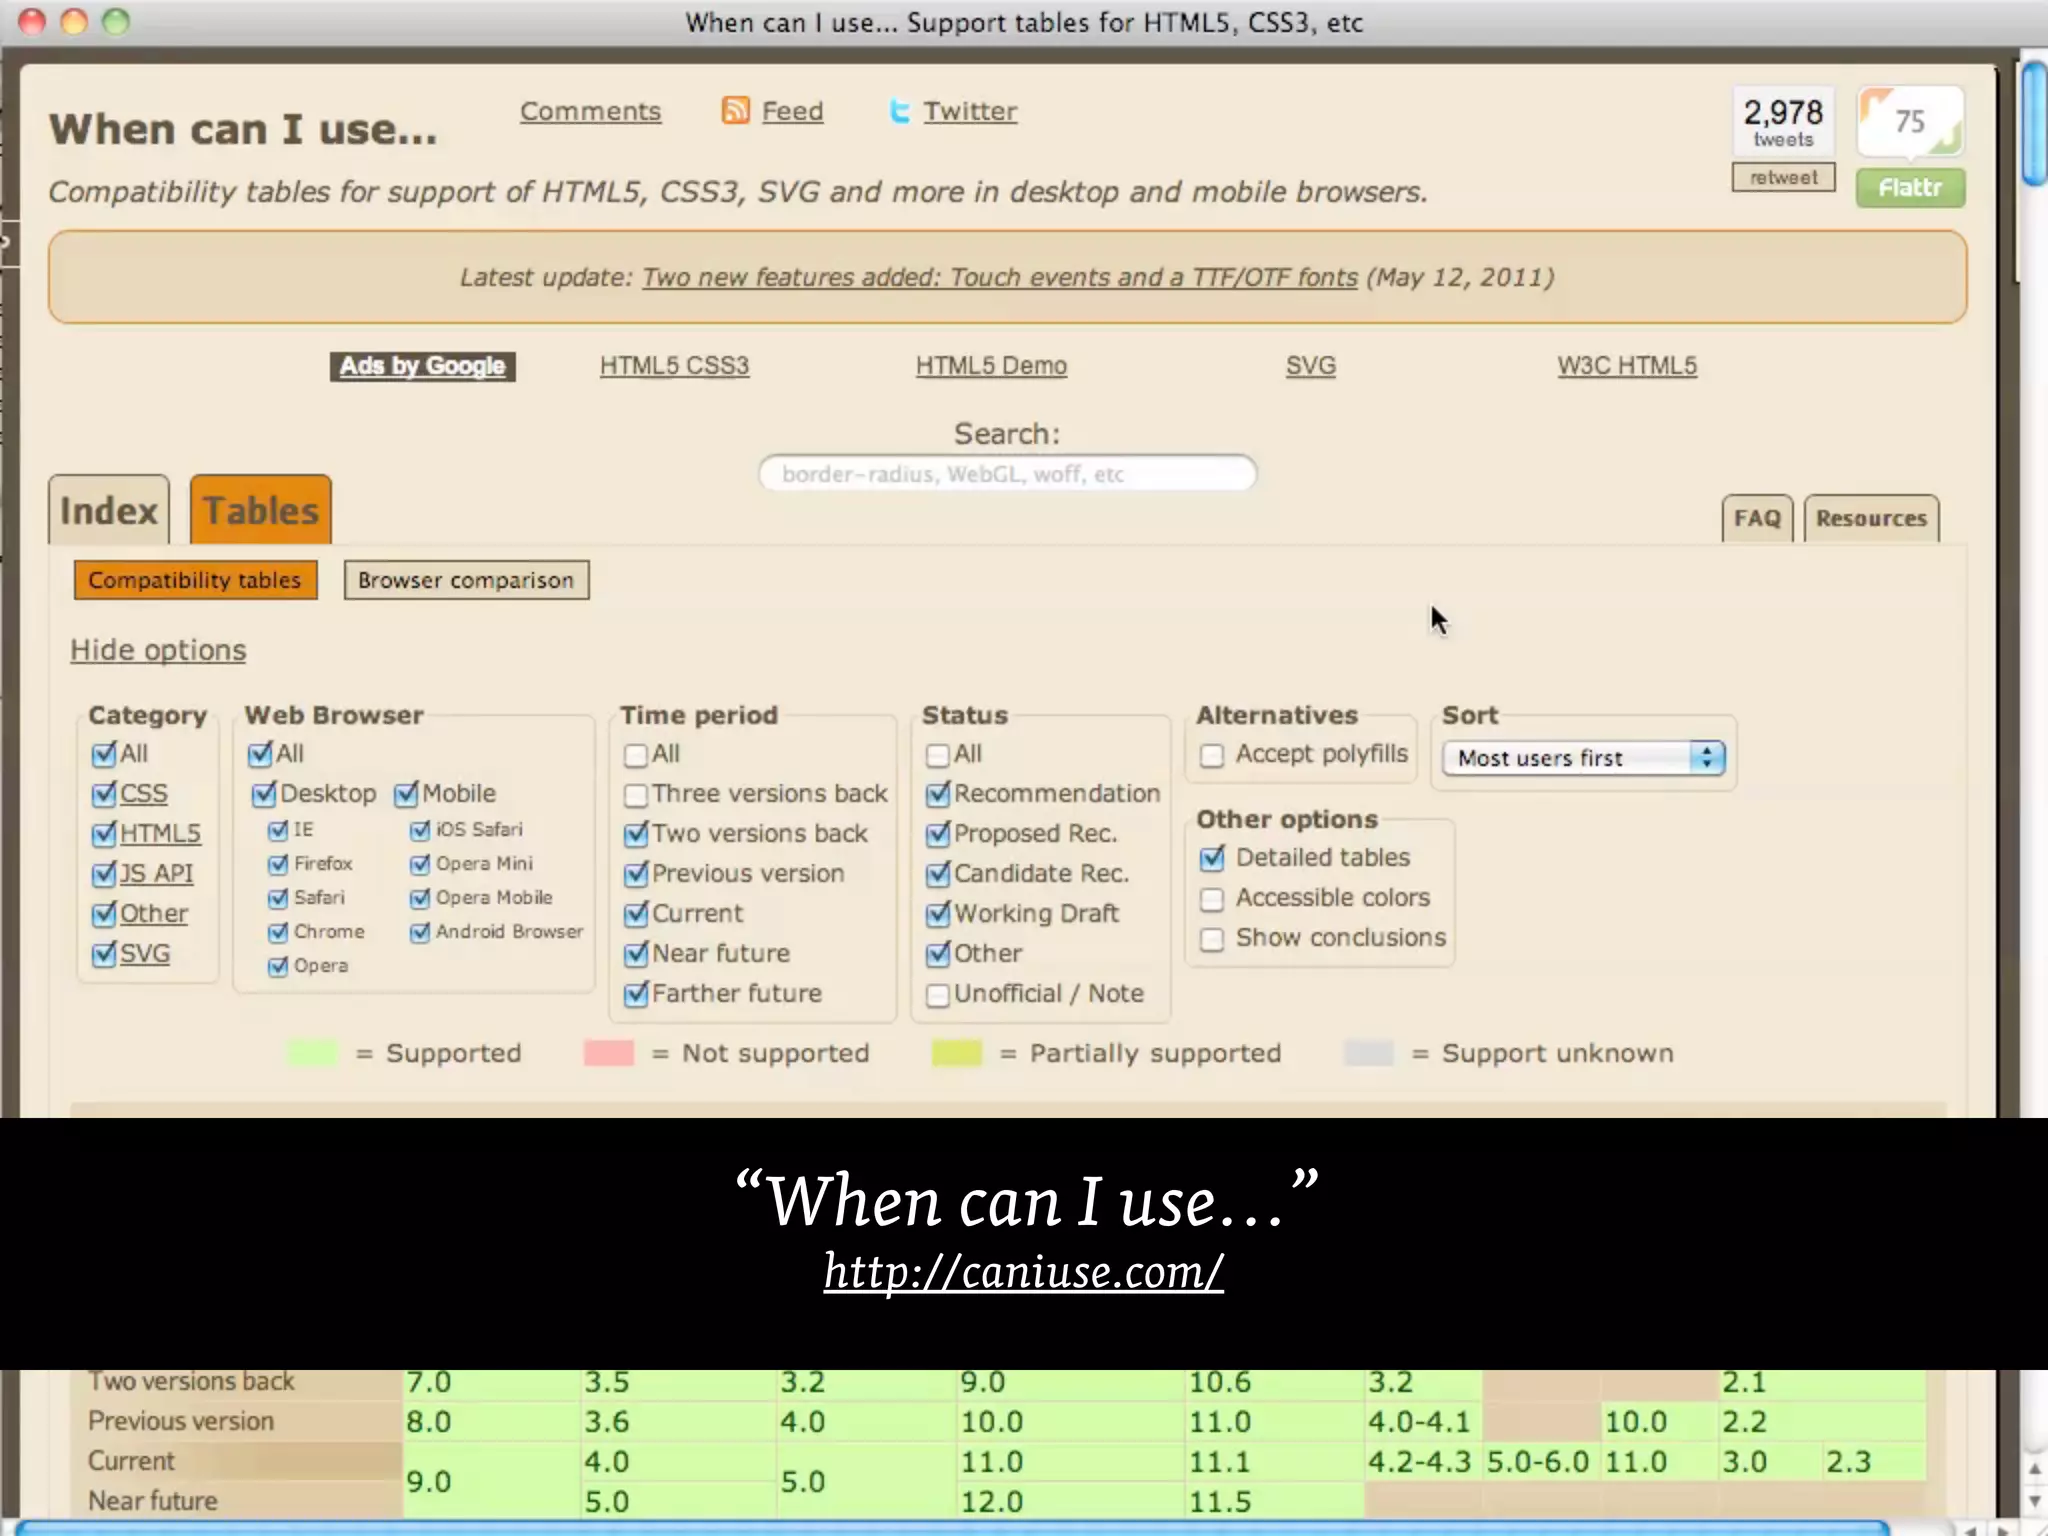Toggle Recommendation status checkbox
This screenshot has width=2048, height=1536.
(937, 794)
